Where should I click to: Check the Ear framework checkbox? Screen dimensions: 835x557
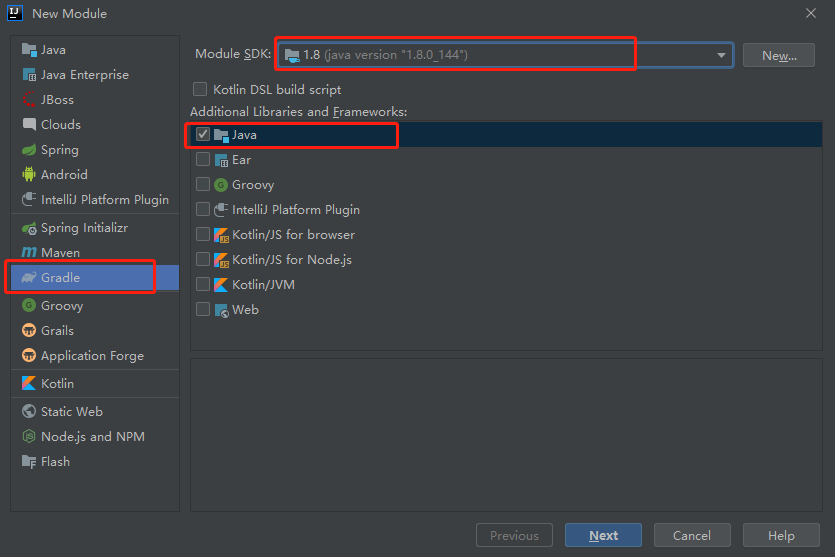coord(203,159)
